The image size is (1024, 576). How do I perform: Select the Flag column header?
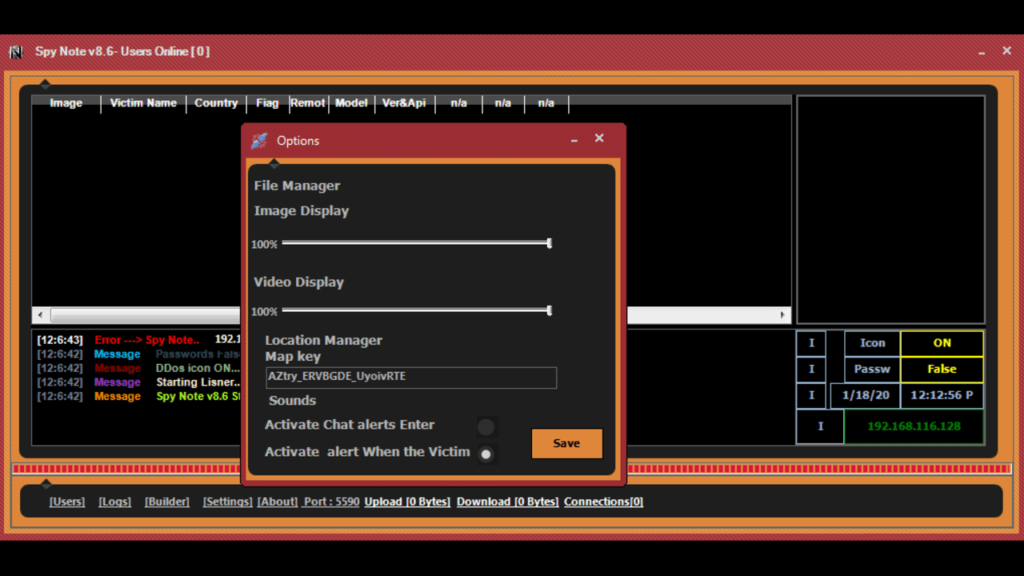click(267, 103)
